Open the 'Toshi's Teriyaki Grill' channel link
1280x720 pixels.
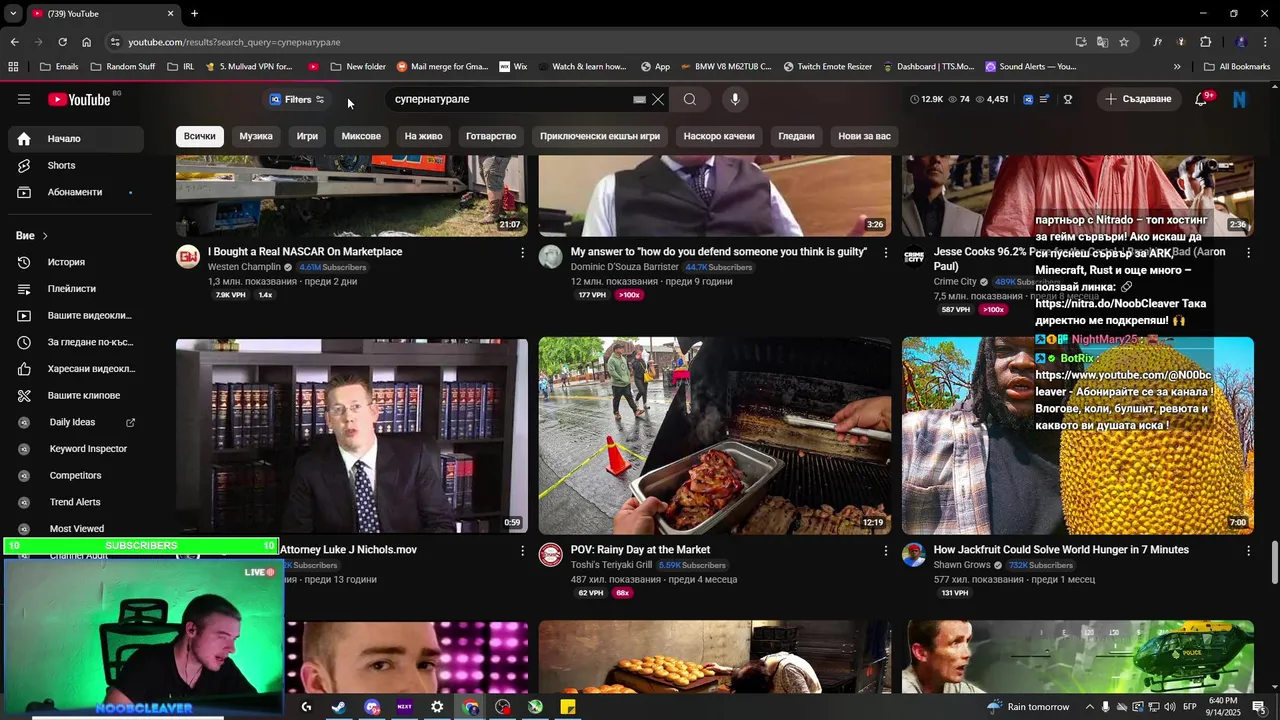611,565
